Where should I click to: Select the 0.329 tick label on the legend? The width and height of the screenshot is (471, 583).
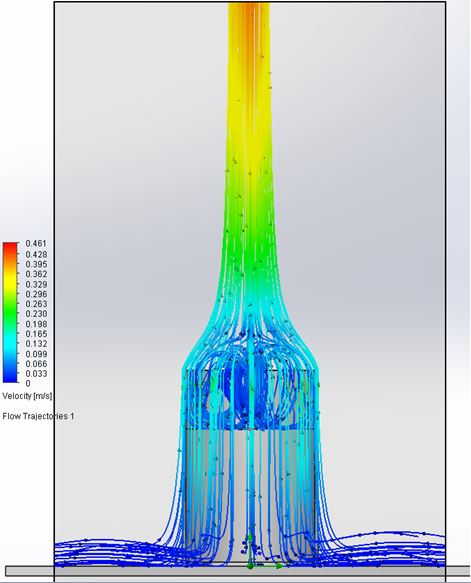point(36,284)
